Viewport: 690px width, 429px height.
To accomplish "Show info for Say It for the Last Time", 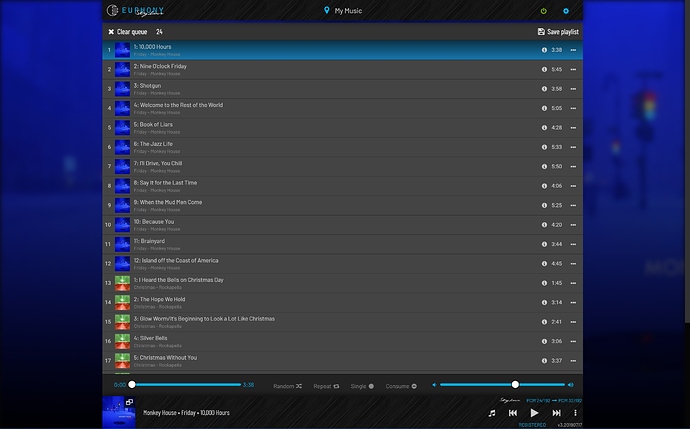I will point(544,186).
